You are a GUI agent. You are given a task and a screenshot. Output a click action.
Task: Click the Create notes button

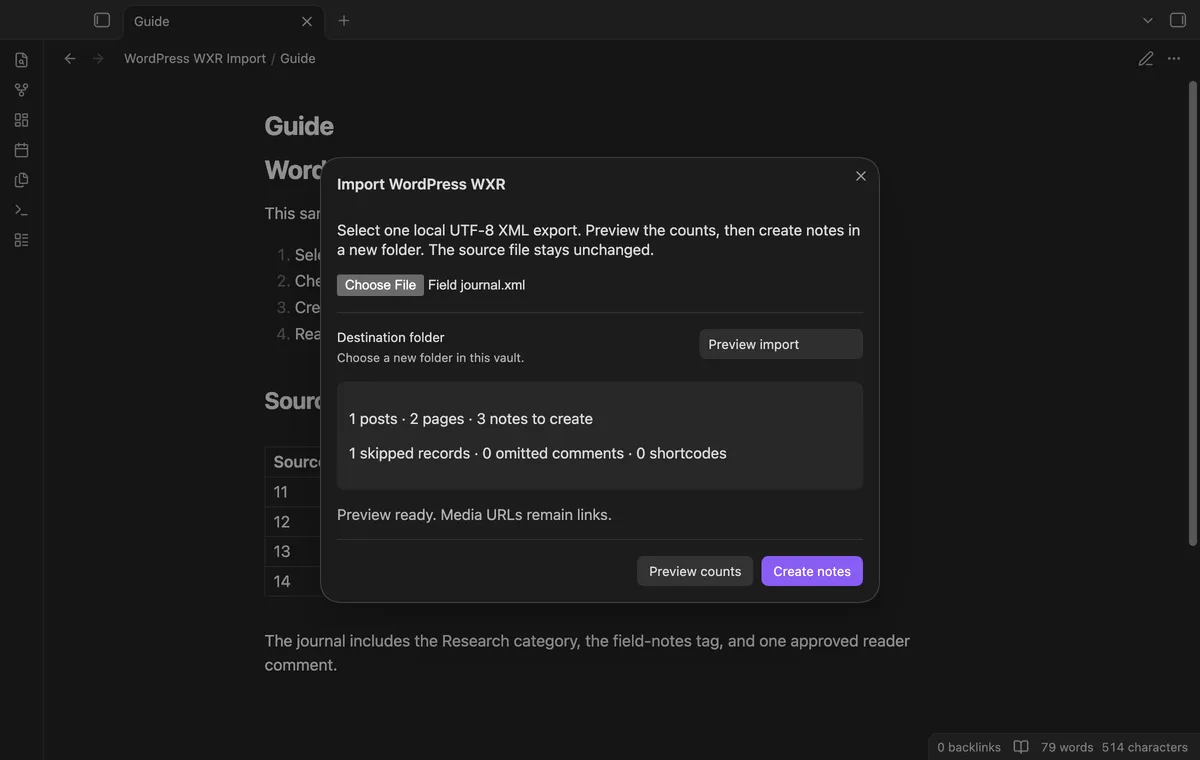pyautogui.click(x=812, y=571)
